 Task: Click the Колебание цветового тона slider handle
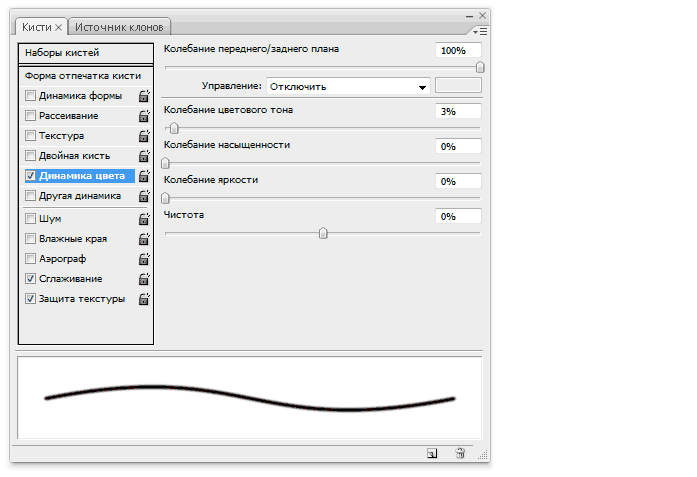[x=175, y=128]
